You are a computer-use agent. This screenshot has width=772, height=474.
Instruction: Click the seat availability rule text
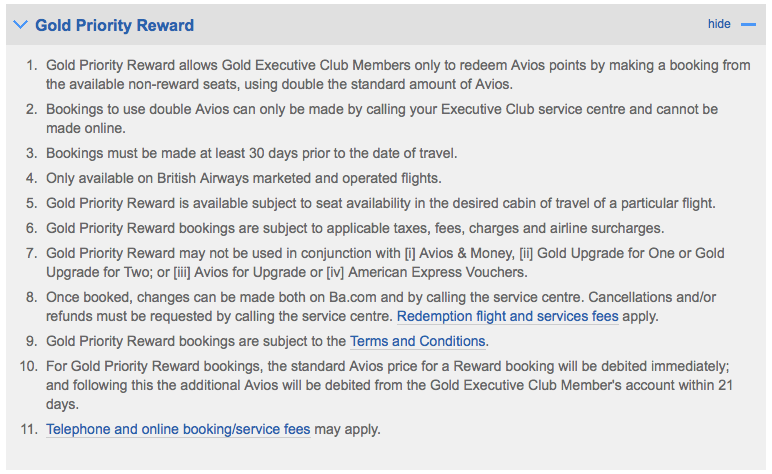pyautogui.click(x=380, y=203)
